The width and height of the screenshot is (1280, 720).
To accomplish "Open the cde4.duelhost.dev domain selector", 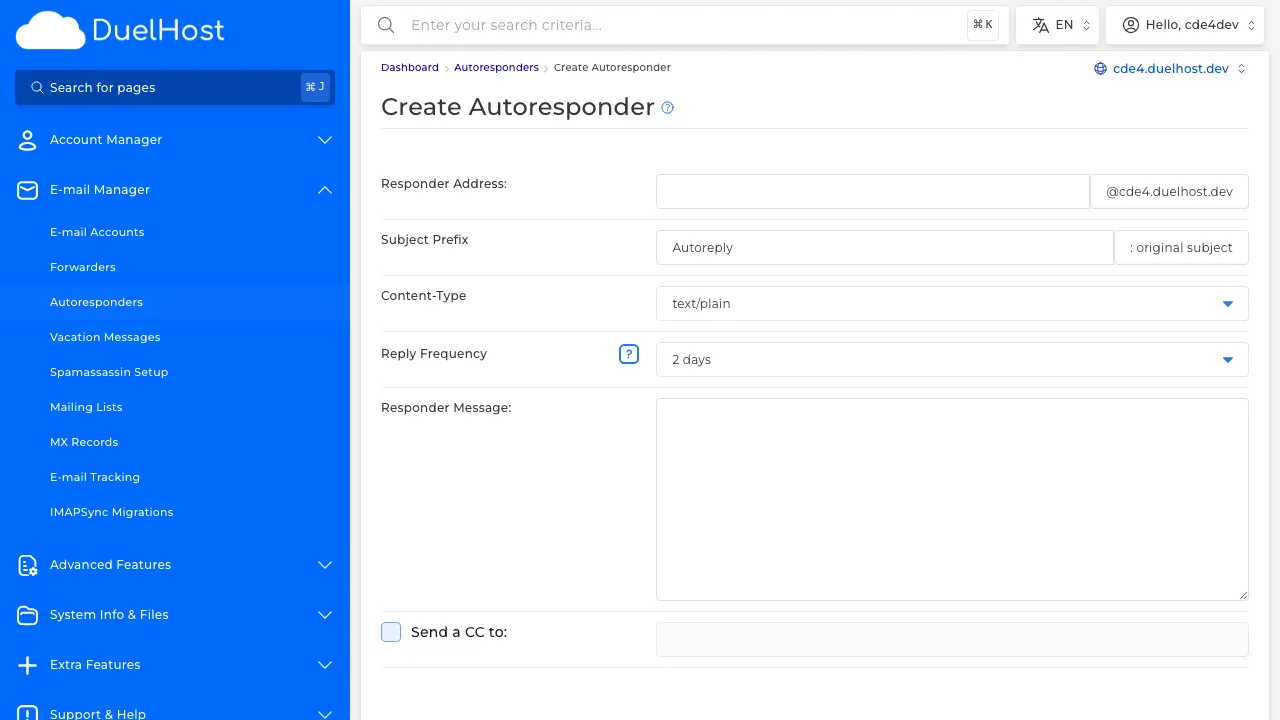I will pyautogui.click(x=1170, y=69).
